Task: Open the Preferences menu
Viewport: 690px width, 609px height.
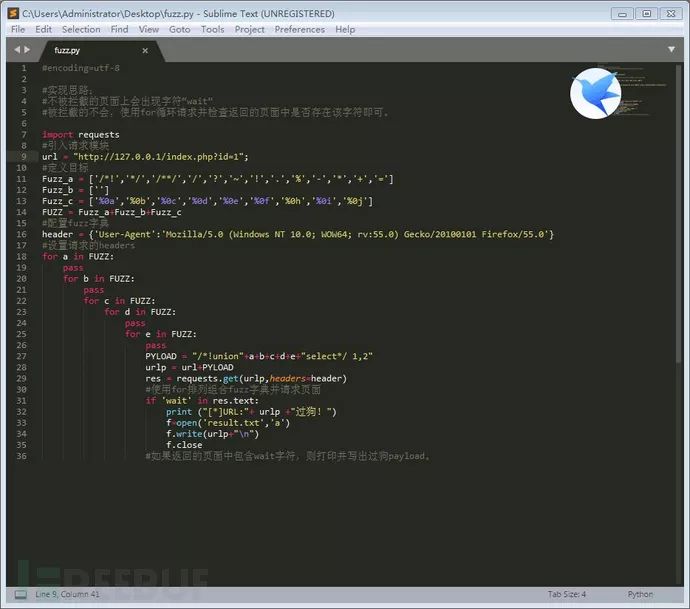Action: (x=299, y=29)
